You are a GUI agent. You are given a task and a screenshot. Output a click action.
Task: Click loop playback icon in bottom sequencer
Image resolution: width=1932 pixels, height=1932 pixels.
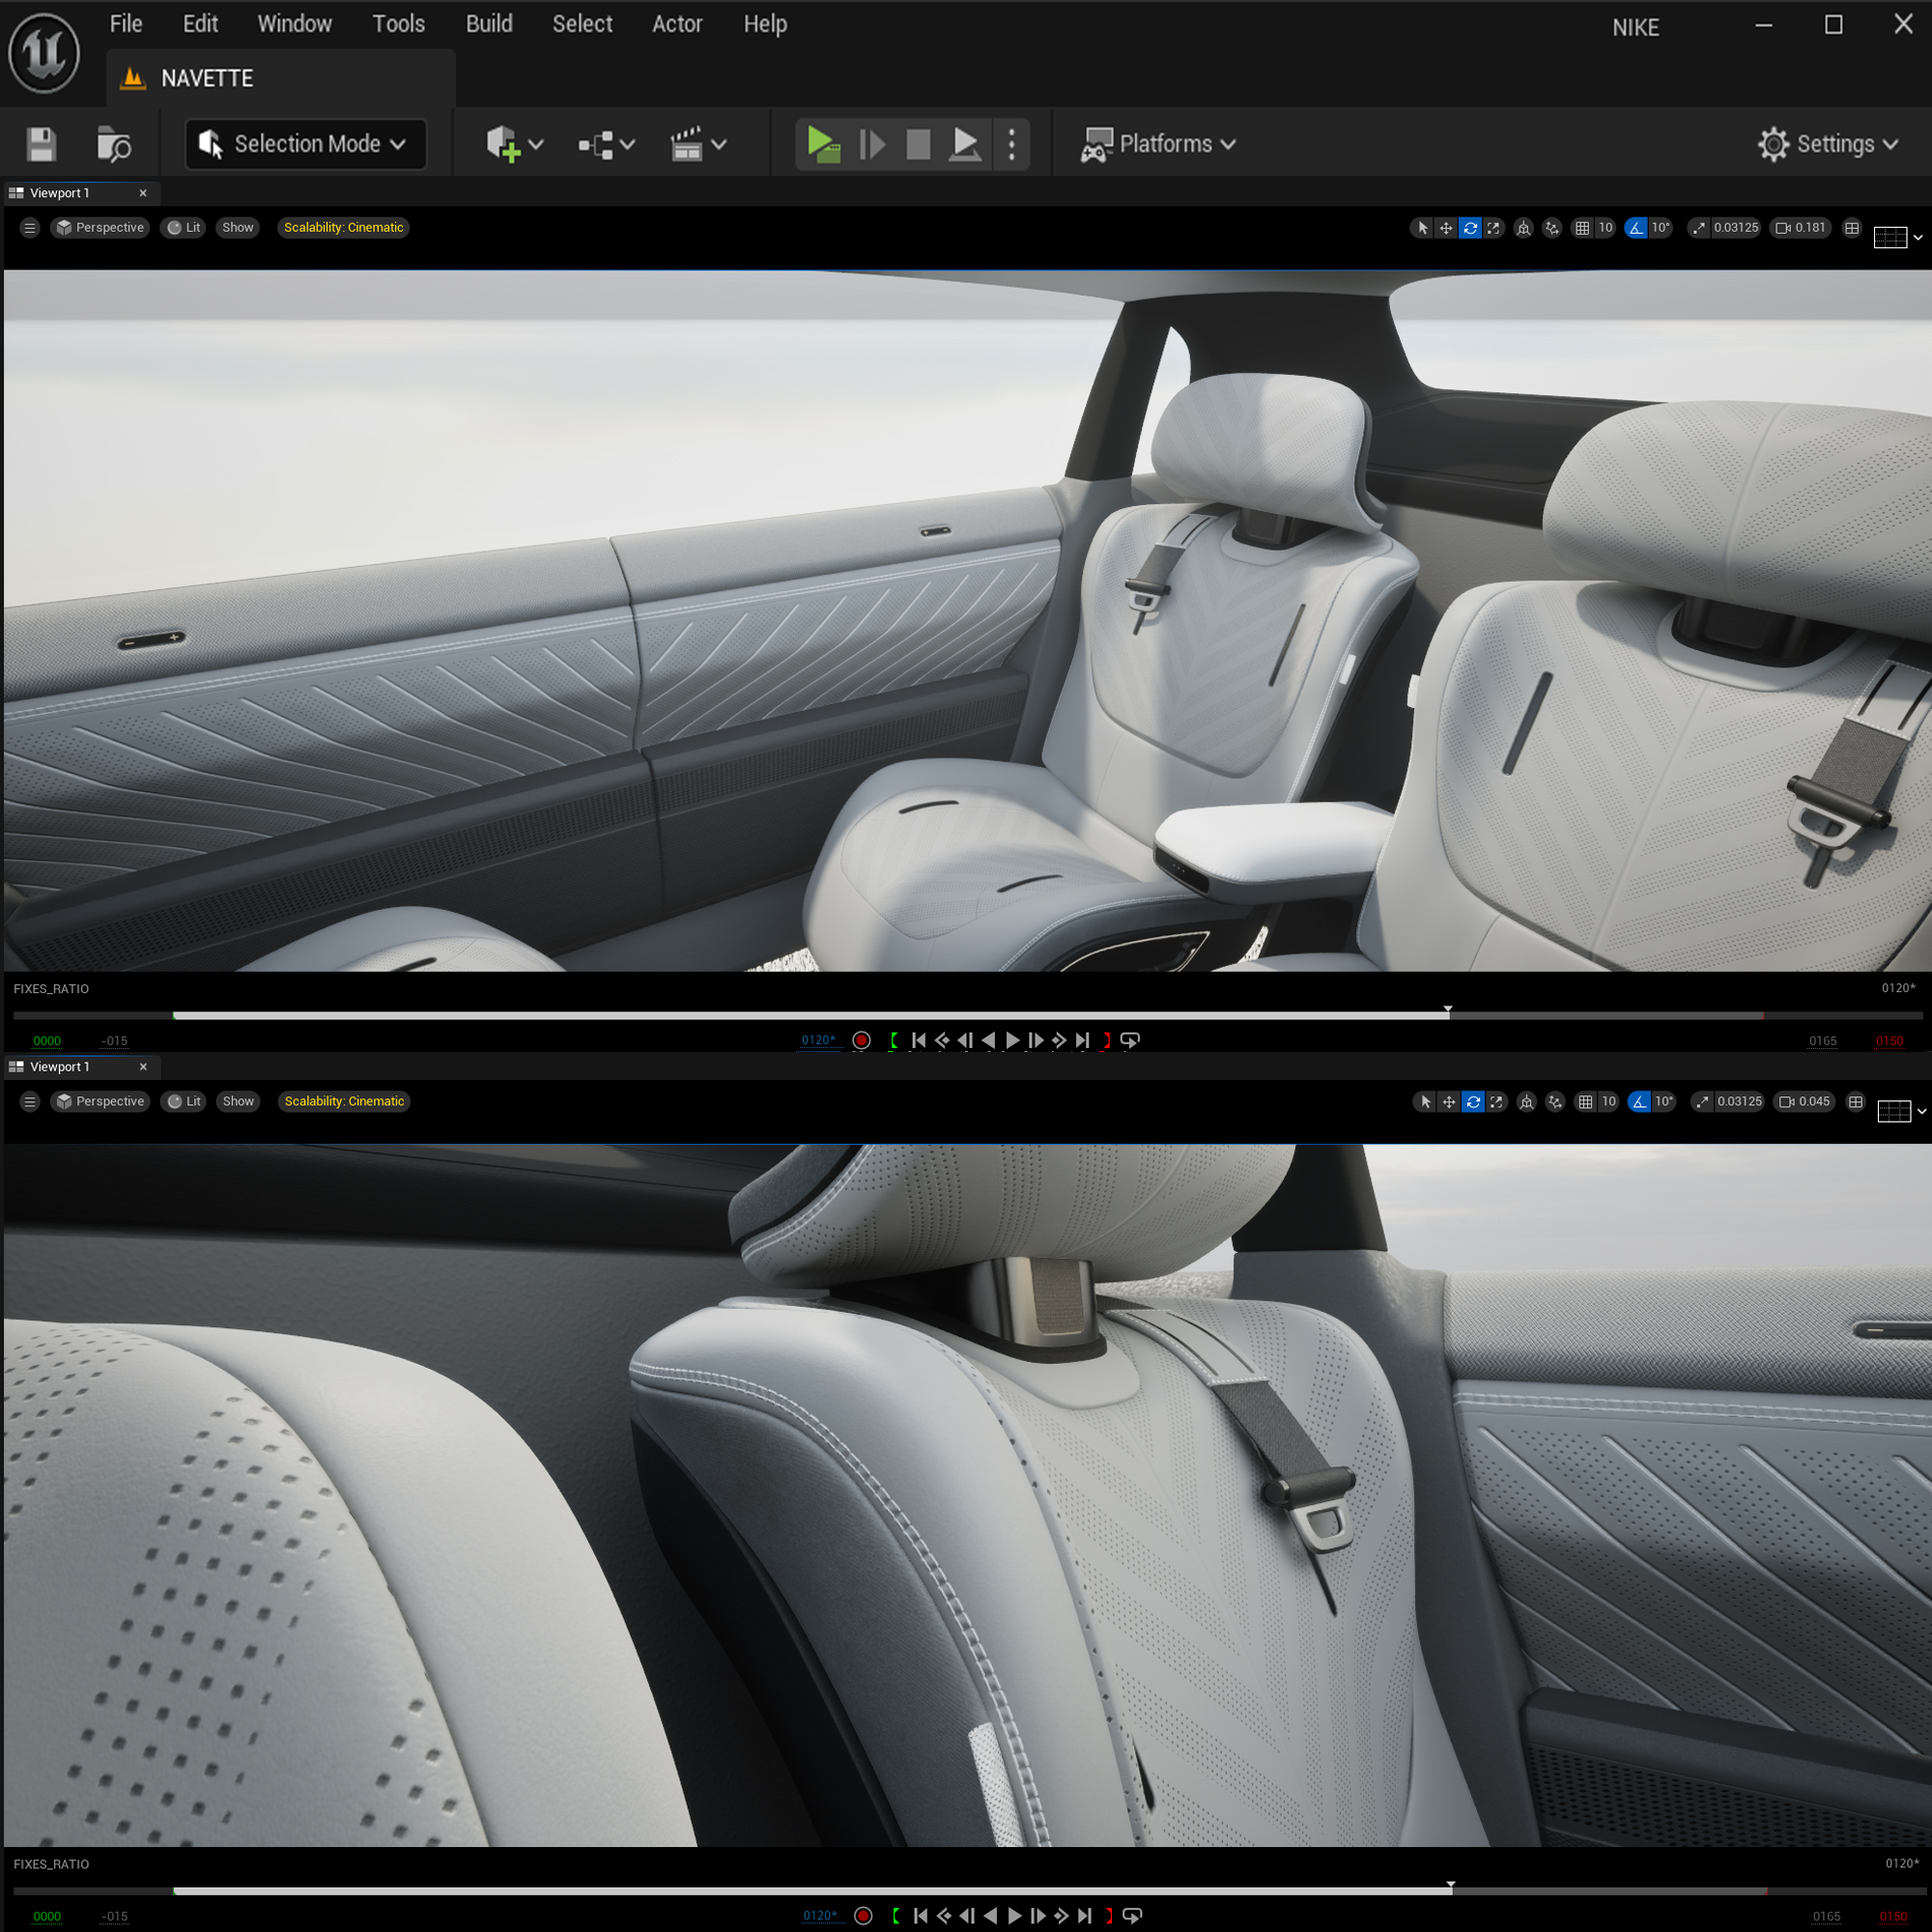click(x=1132, y=1915)
